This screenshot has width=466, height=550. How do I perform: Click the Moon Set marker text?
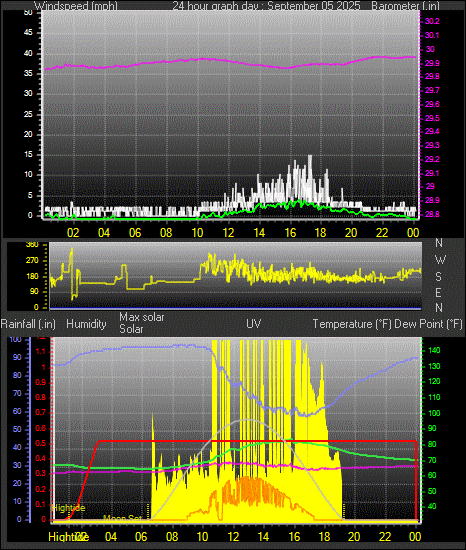tap(122, 518)
